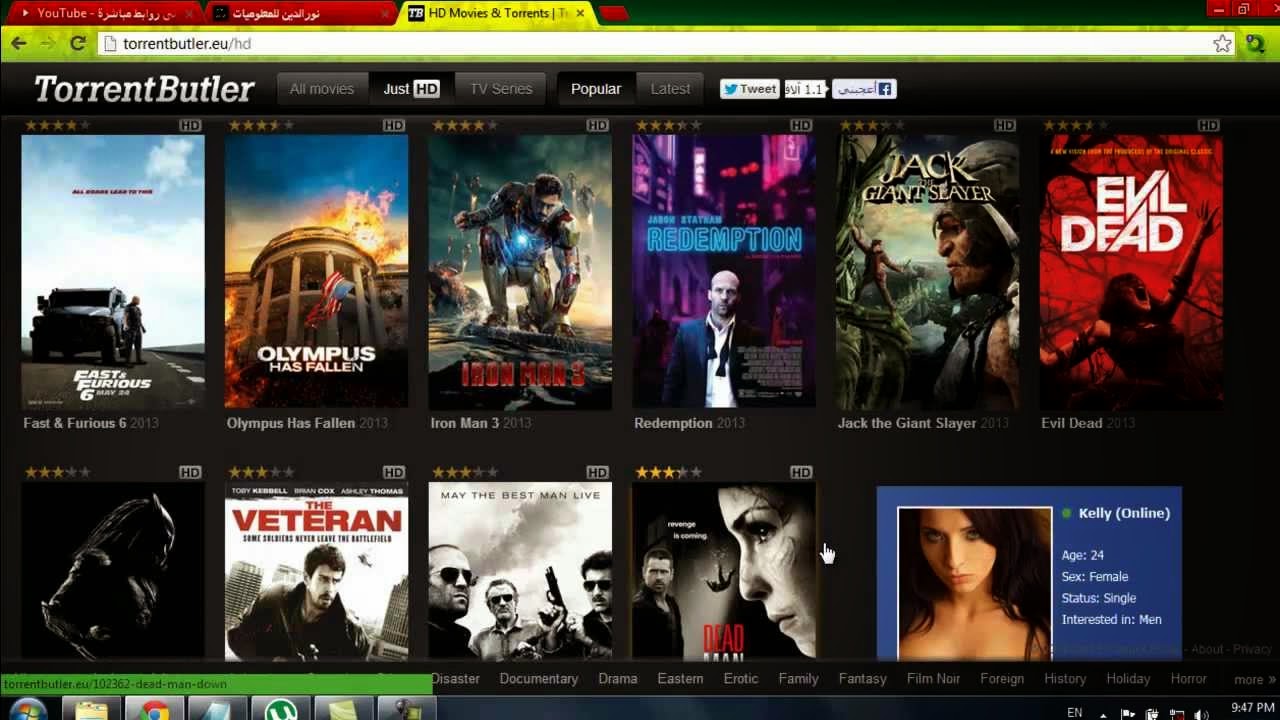Image resolution: width=1280 pixels, height=720 pixels.
Task: Filter by the Family genre
Action: pyautogui.click(x=798, y=679)
